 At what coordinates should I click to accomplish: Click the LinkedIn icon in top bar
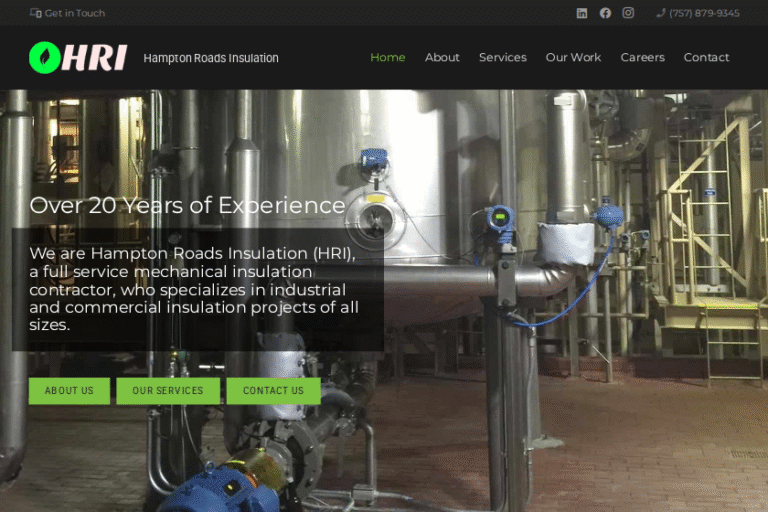582,13
